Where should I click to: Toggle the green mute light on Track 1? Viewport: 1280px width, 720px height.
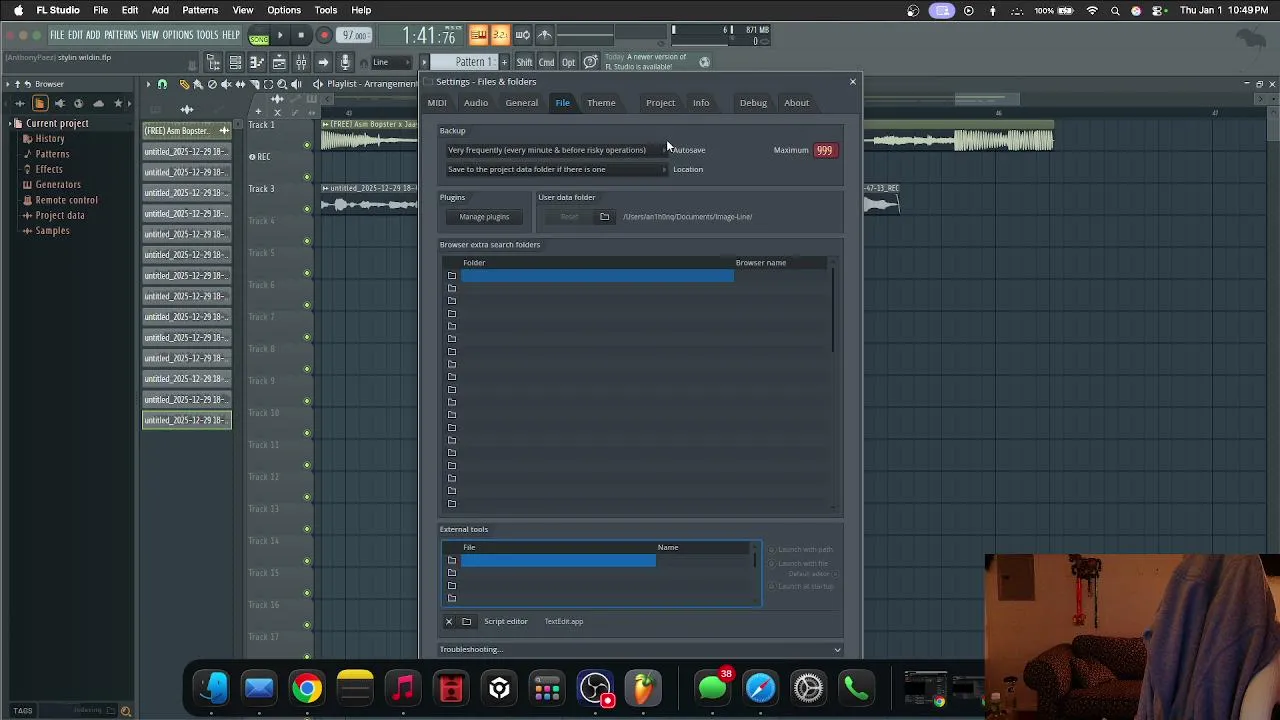point(307,145)
